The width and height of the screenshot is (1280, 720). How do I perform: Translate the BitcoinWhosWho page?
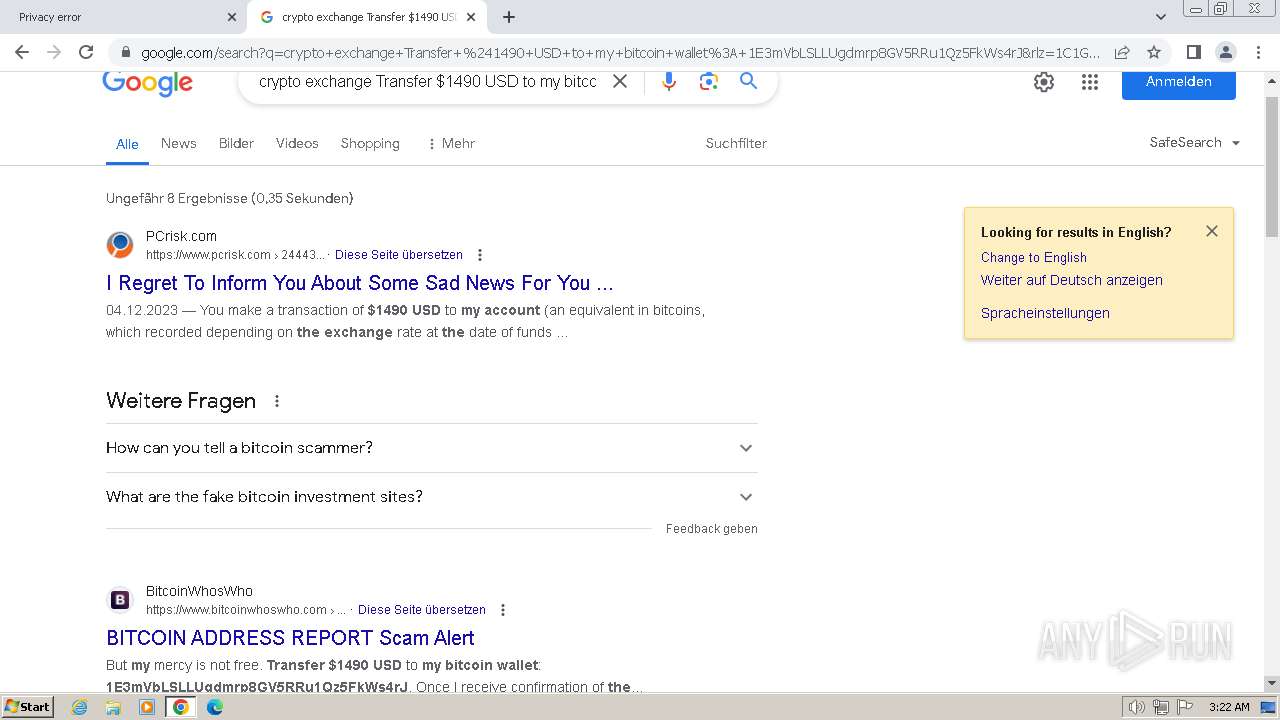(x=422, y=610)
